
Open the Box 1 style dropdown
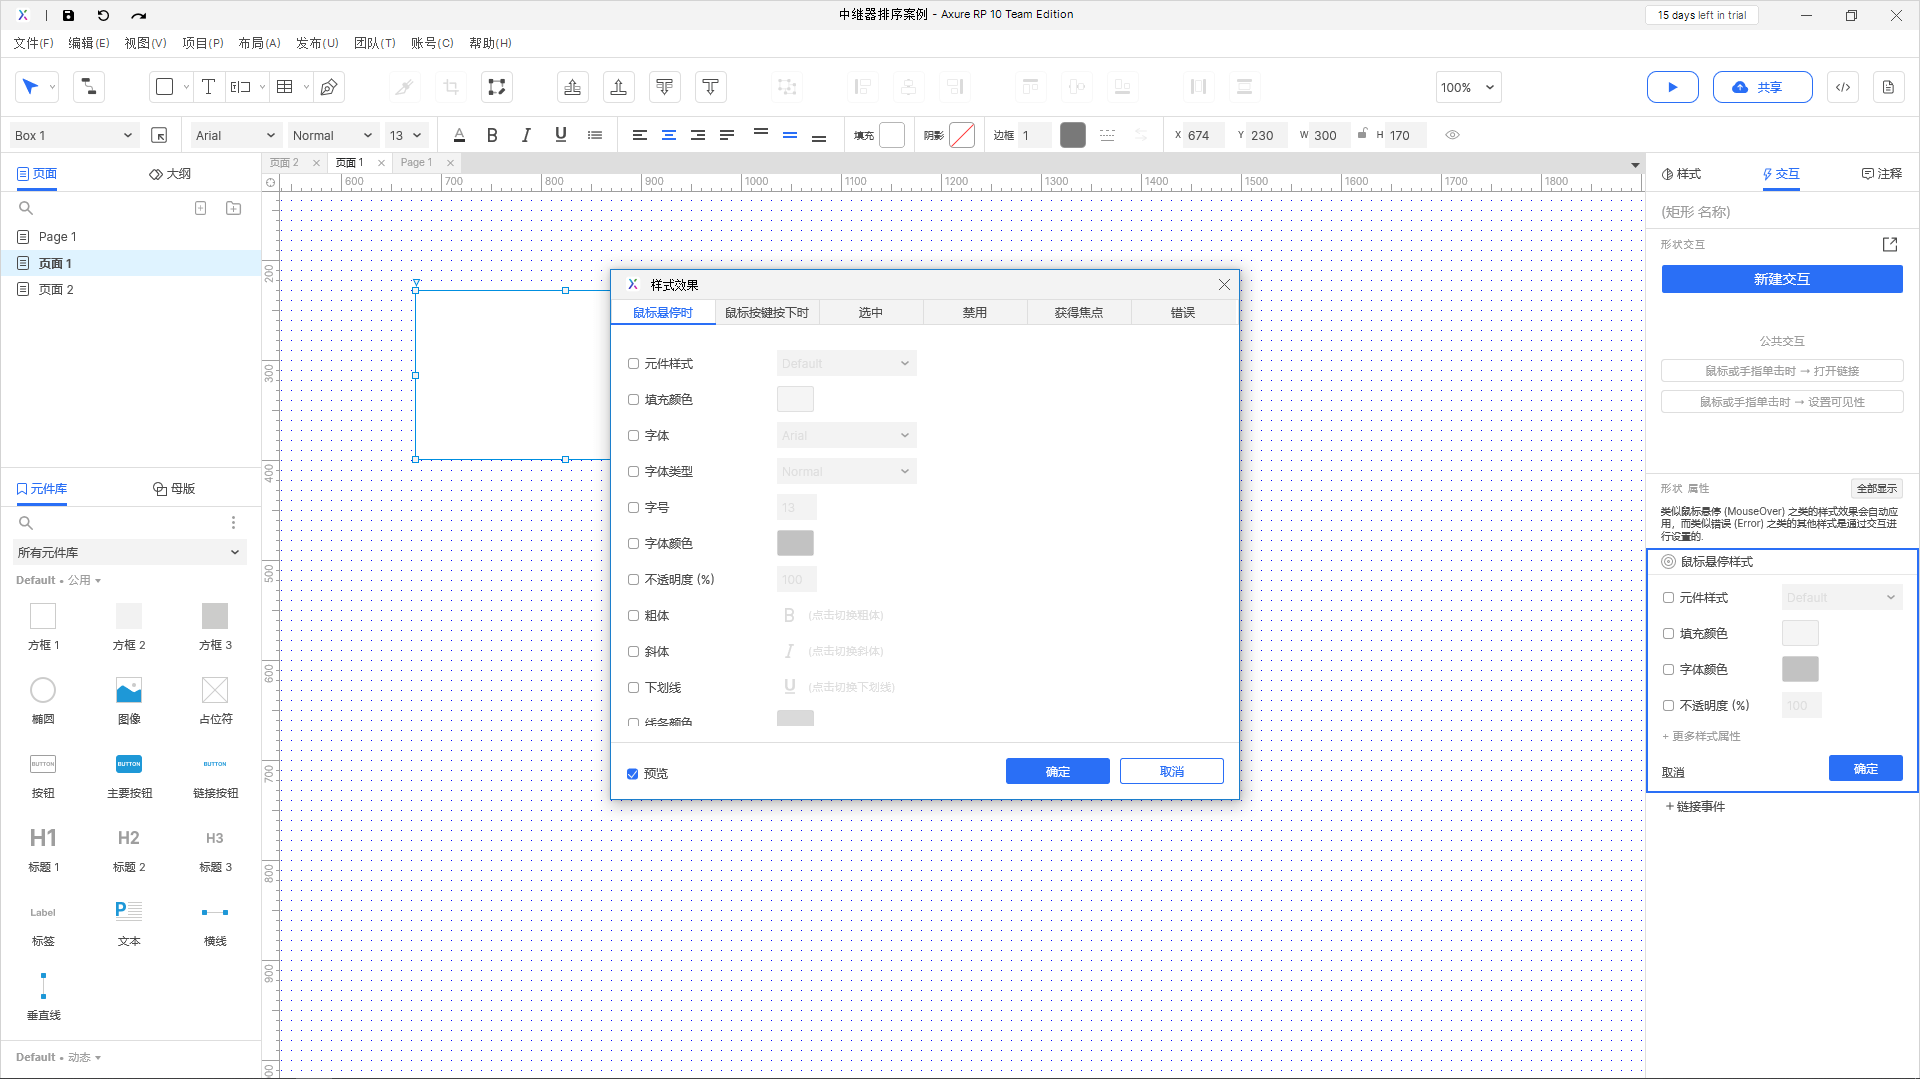point(73,135)
